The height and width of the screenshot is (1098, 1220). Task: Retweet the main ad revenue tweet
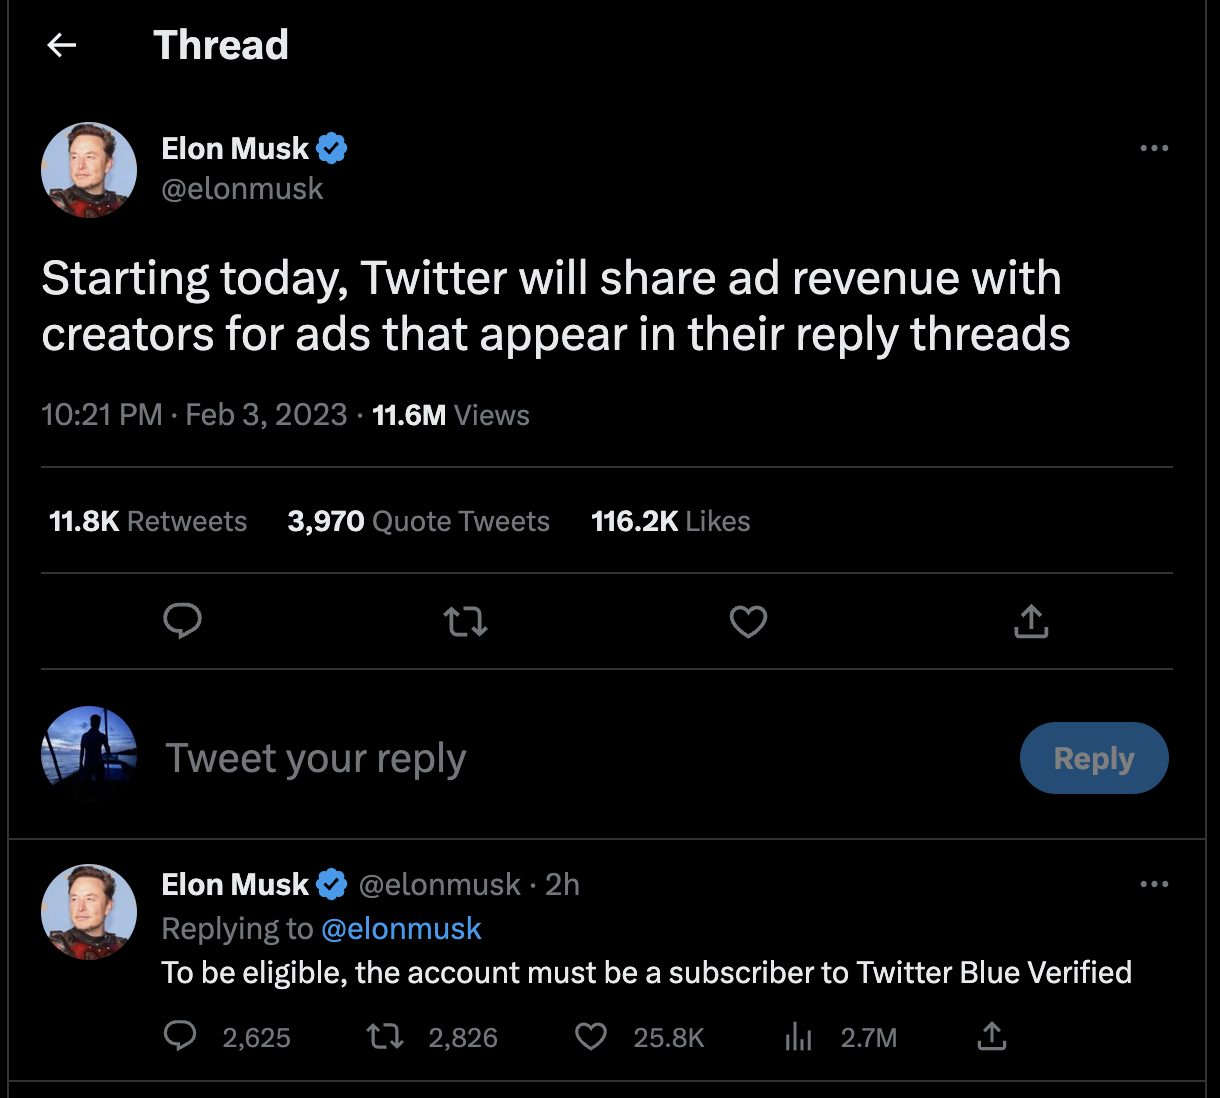(x=465, y=622)
